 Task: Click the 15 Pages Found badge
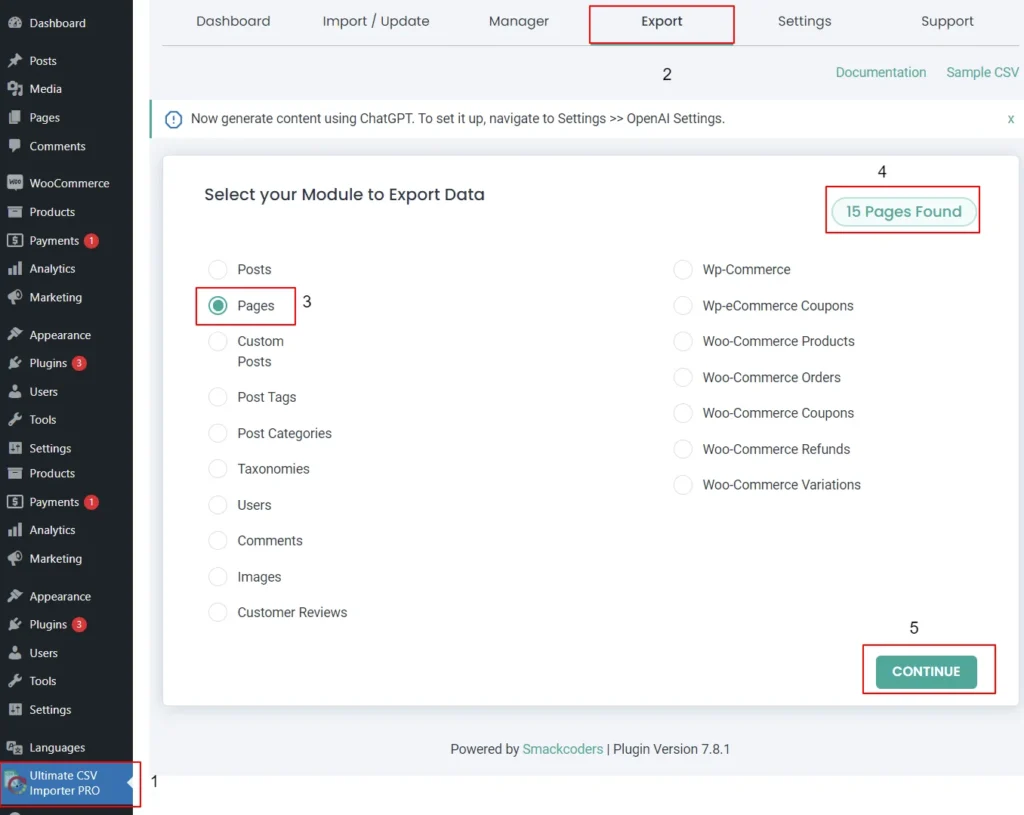904,212
